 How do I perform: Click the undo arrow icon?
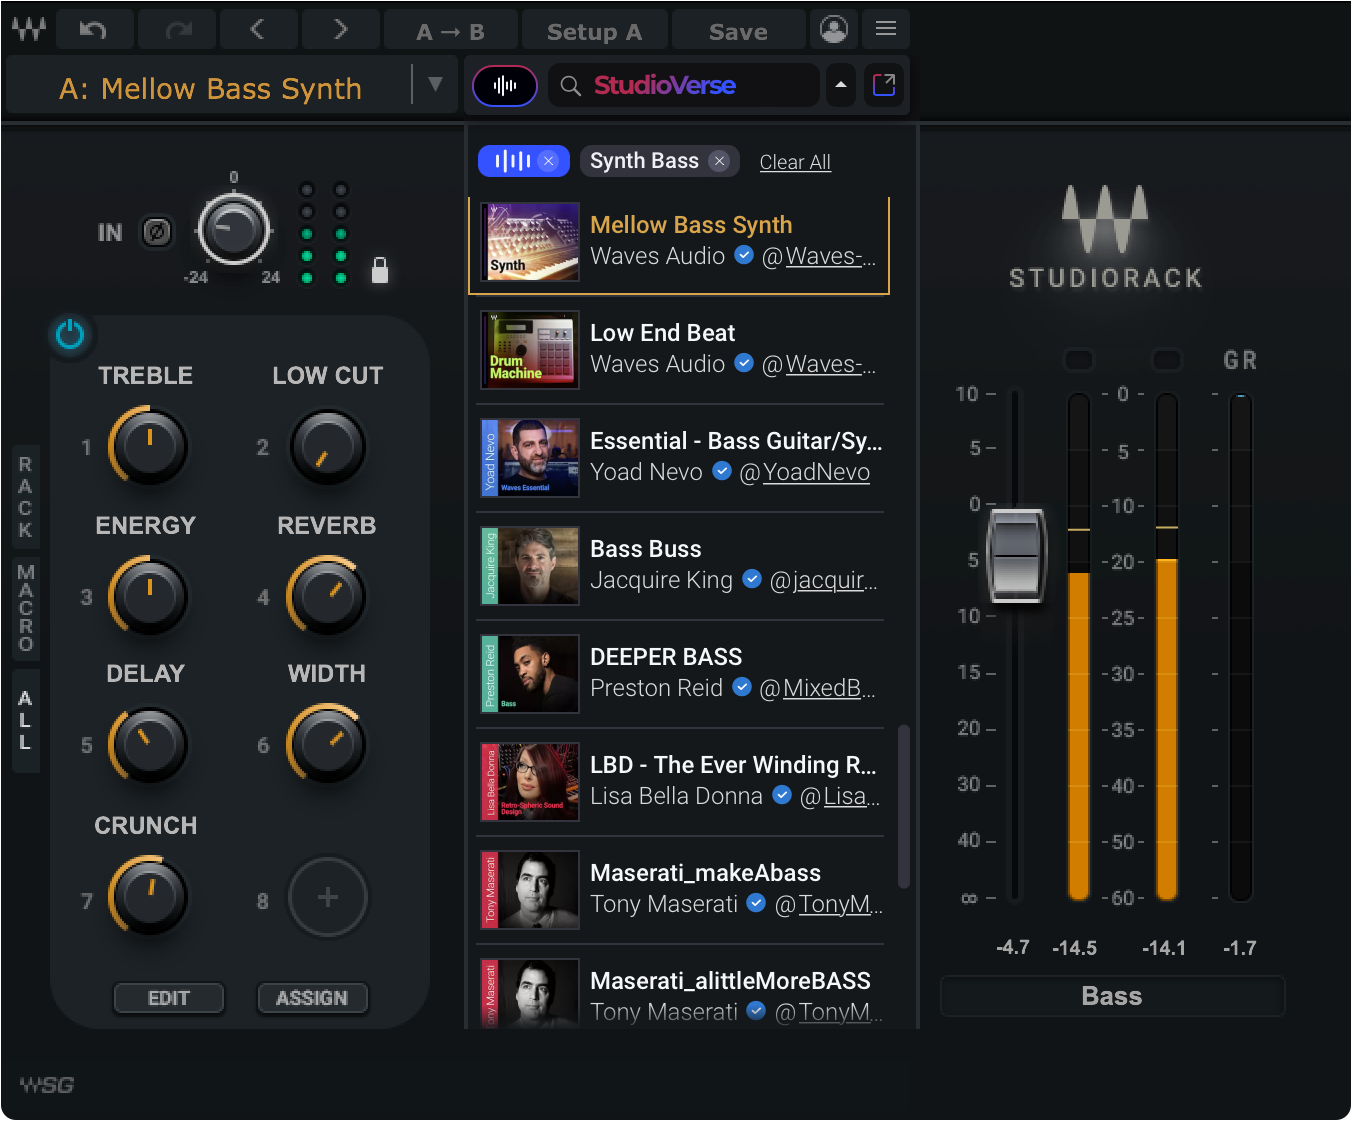tap(93, 30)
